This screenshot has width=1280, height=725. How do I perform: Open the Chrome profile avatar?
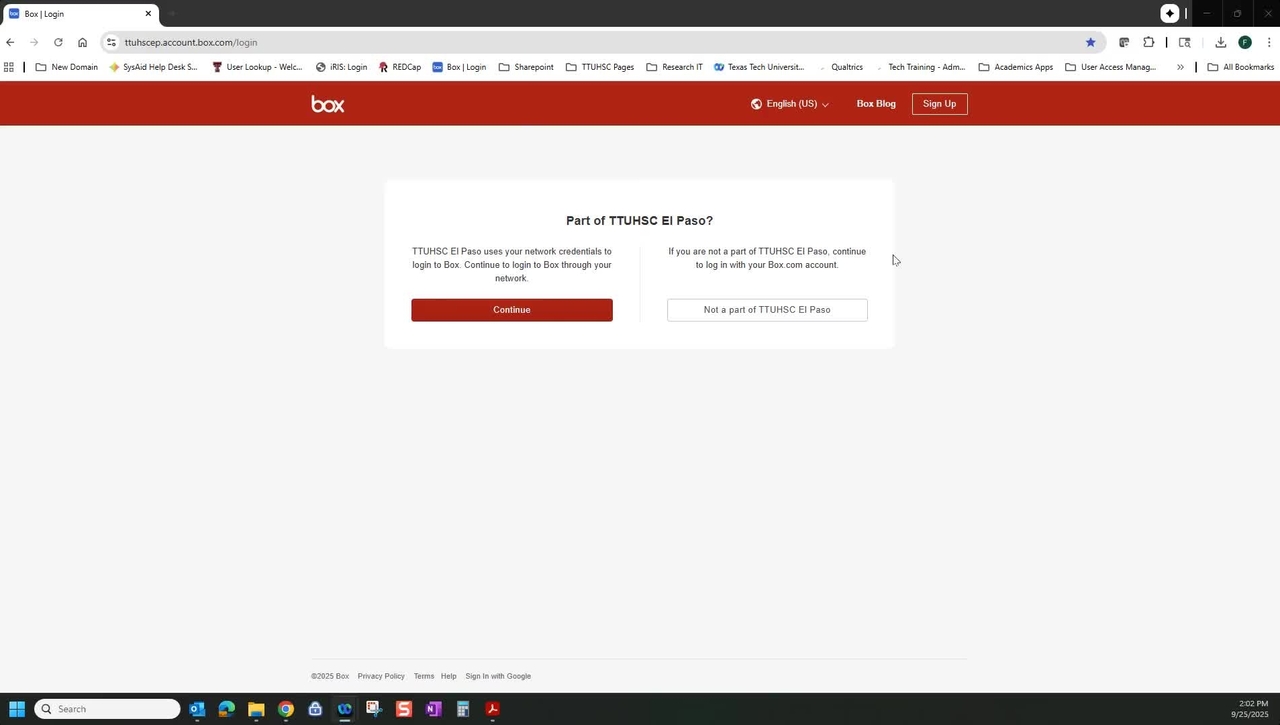(x=1245, y=42)
